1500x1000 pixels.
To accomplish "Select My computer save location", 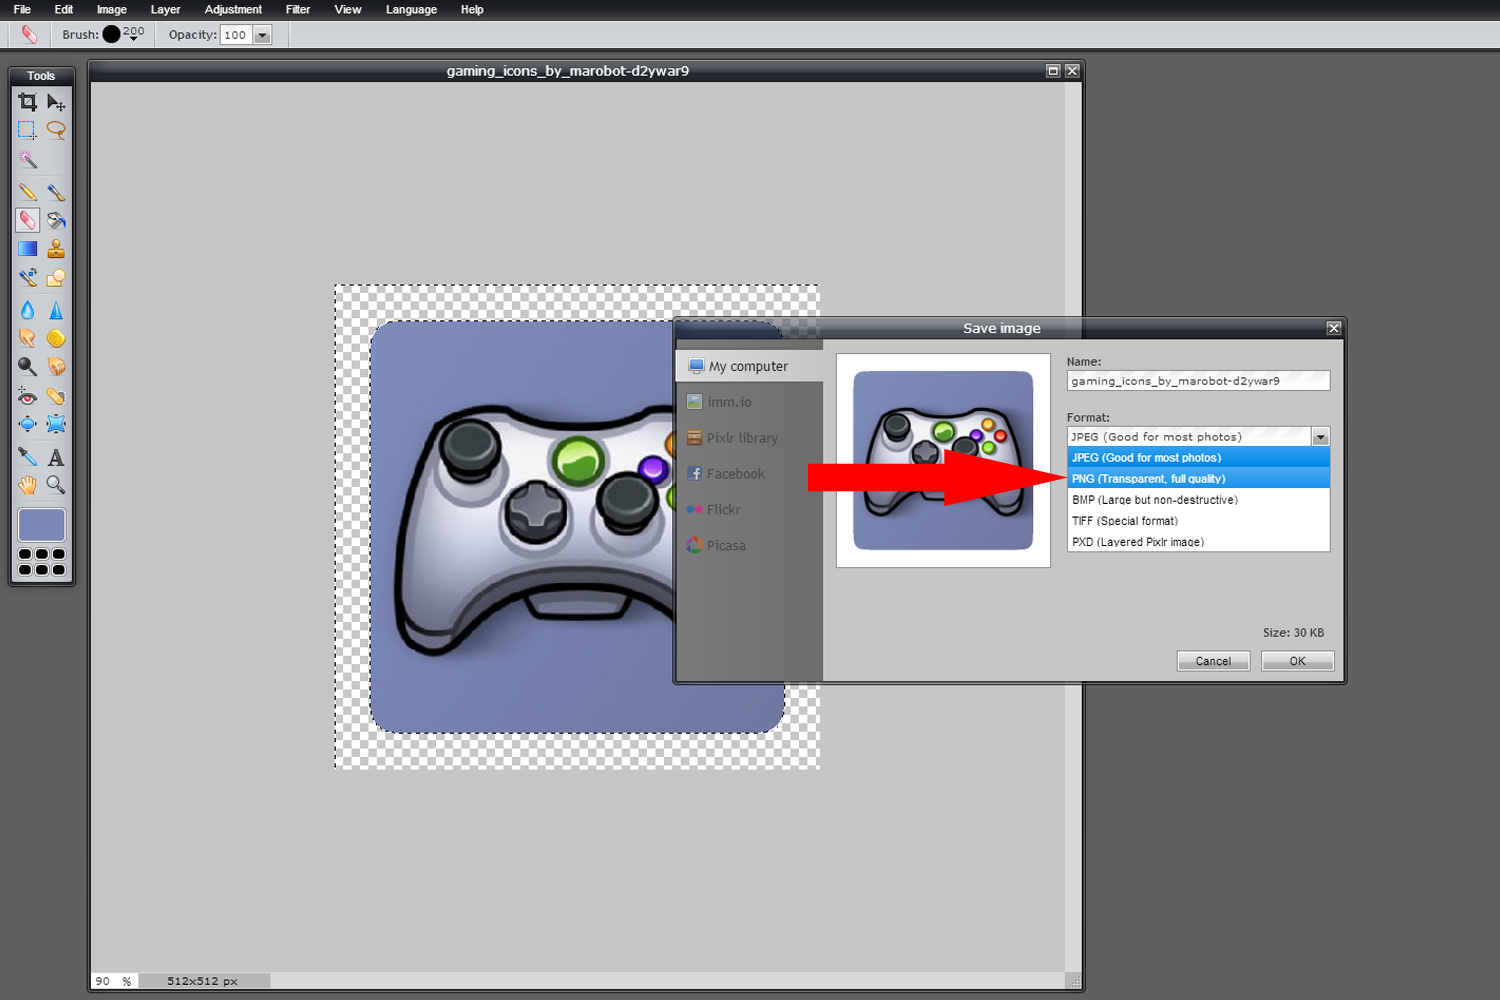I will (750, 366).
